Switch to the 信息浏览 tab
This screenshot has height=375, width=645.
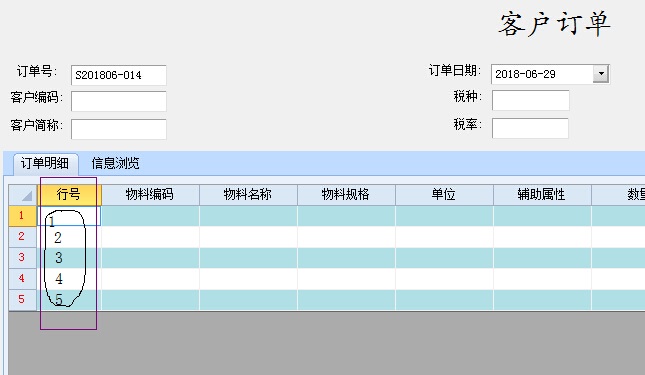point(115,163)
